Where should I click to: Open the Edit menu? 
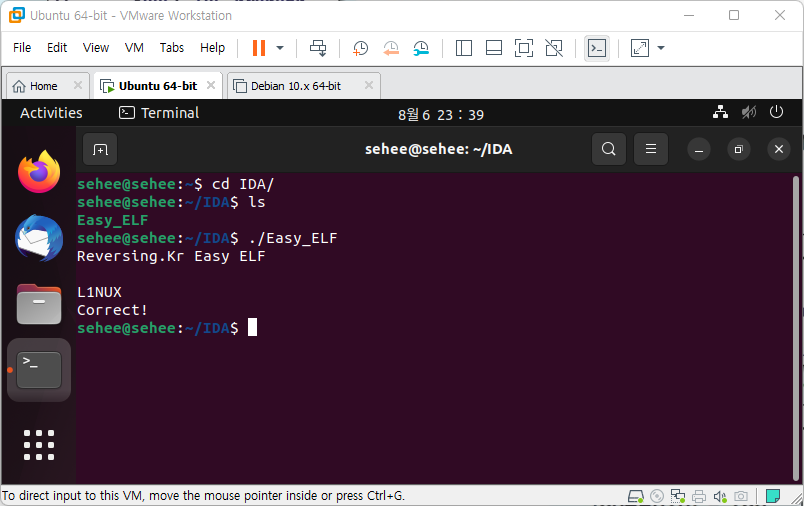pyautogui.click(x=57, y=48)
